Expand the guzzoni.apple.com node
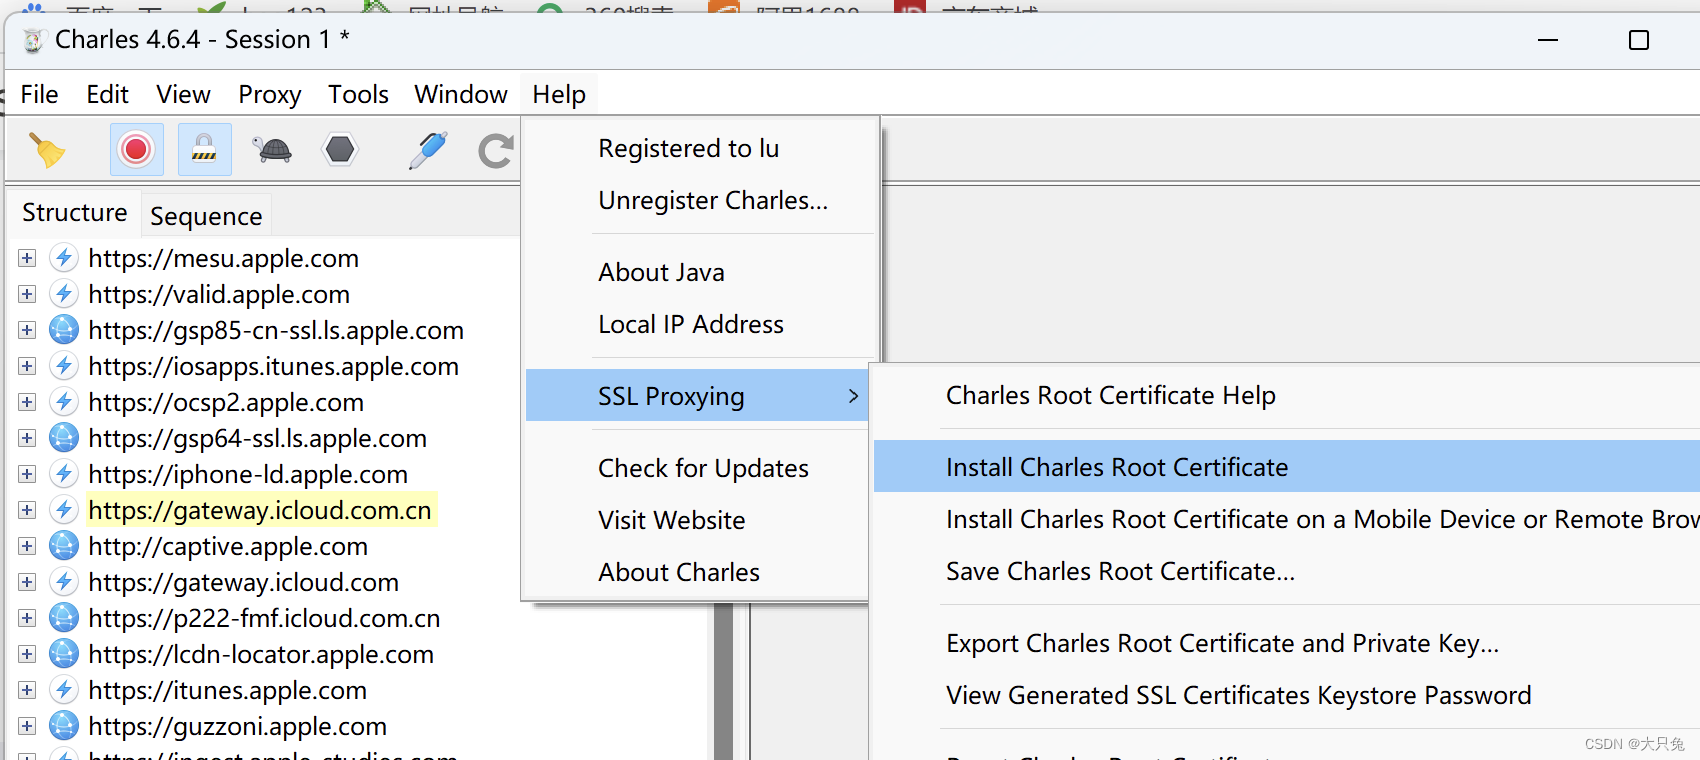This screenshot has height=760, width=1700. [x=27, y=726]
